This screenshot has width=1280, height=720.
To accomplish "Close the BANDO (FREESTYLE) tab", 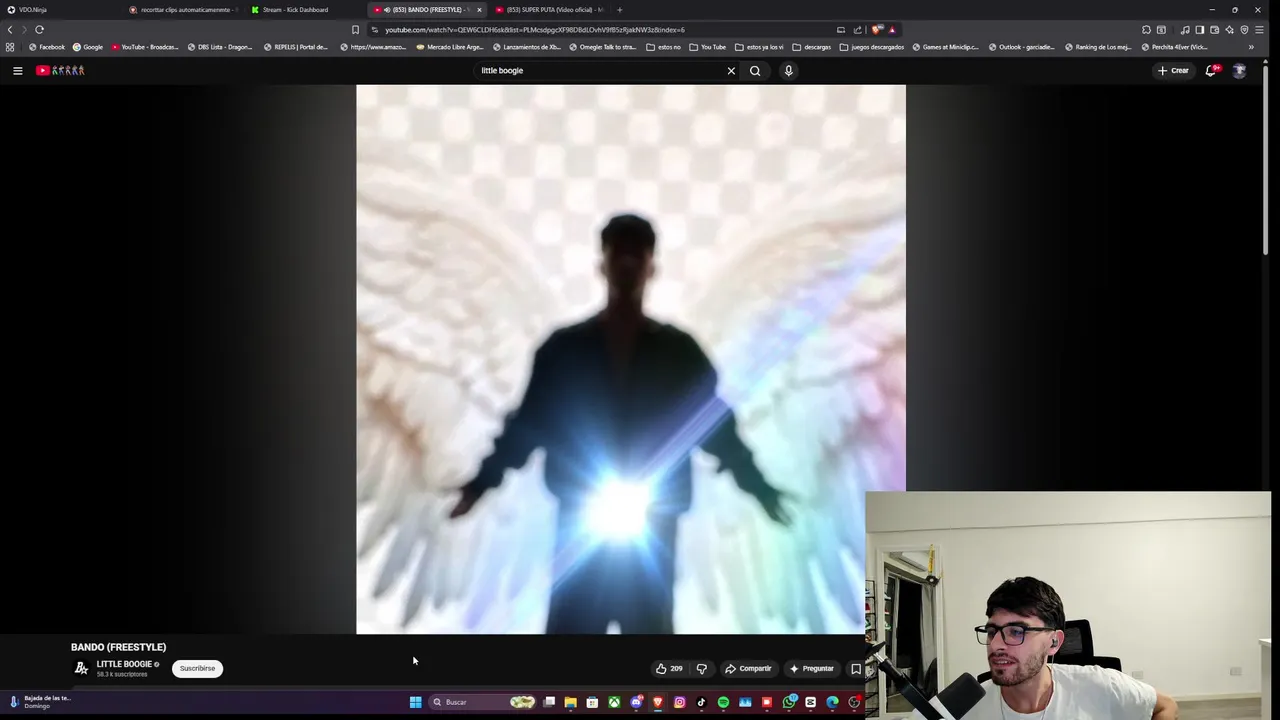I will pyautogui.click(x=479, y=10).
